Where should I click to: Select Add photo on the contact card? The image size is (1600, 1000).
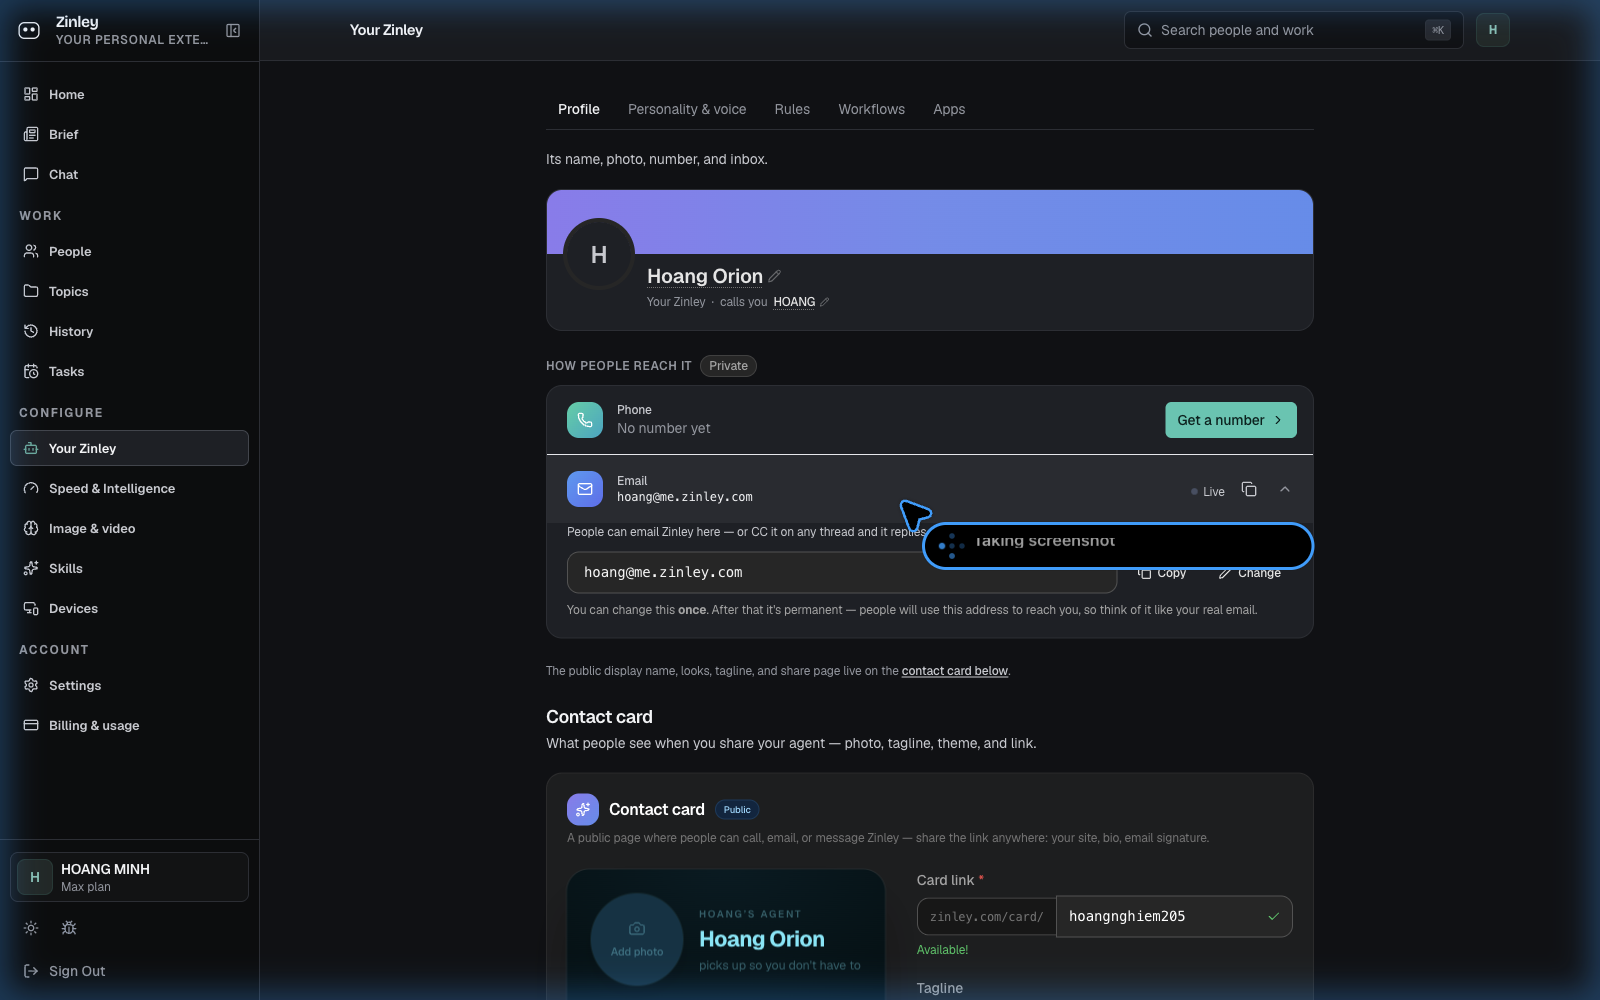pyautogui.click(x=637, y=940)
